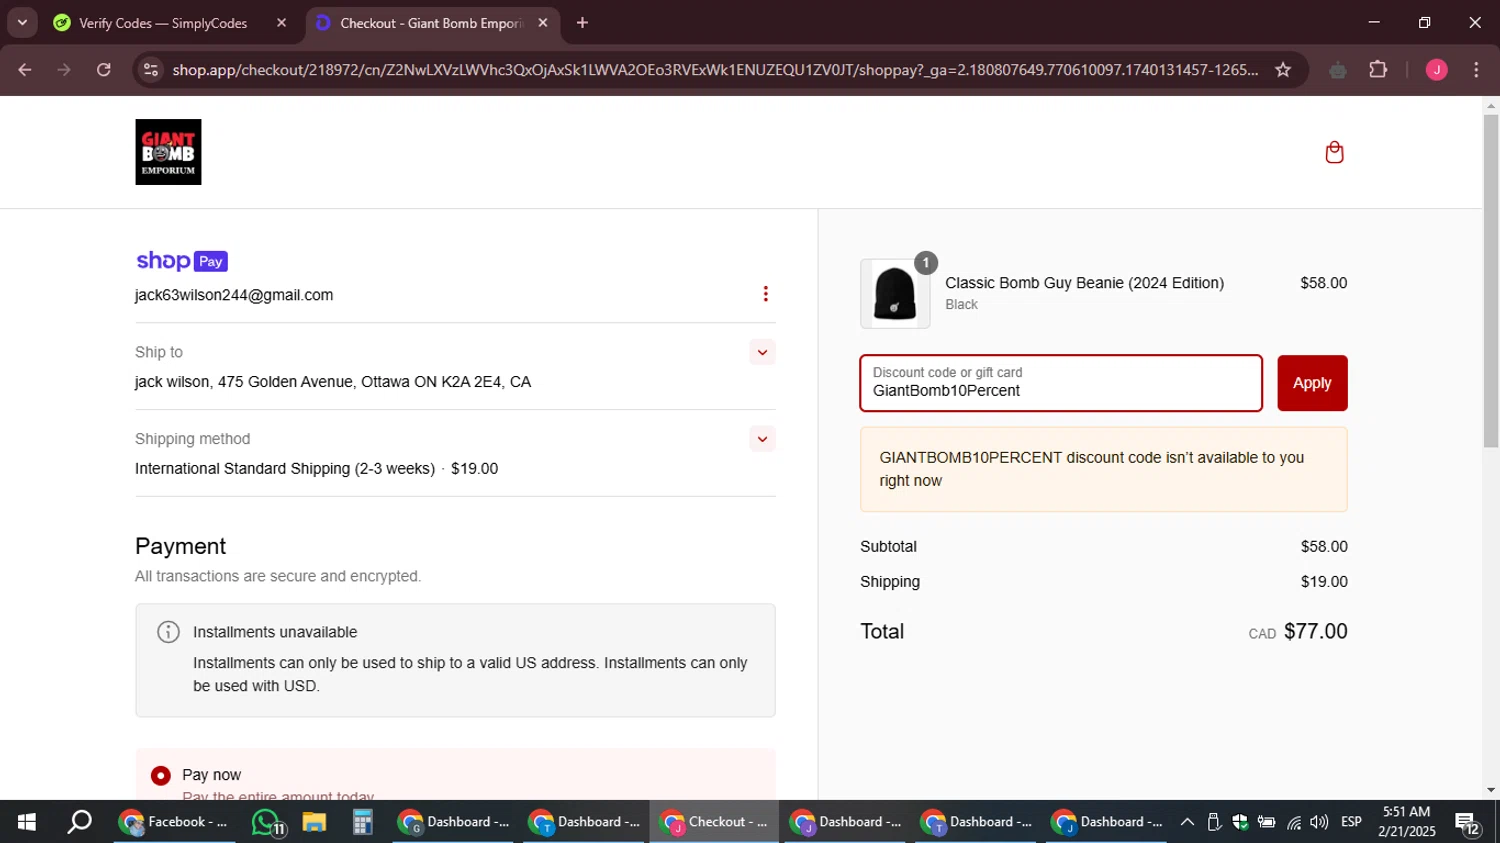Viewport: 1500px width, 843px height.
Task: Click the jack63wilson244@gmail.com email text
Action: coord(234,295)
